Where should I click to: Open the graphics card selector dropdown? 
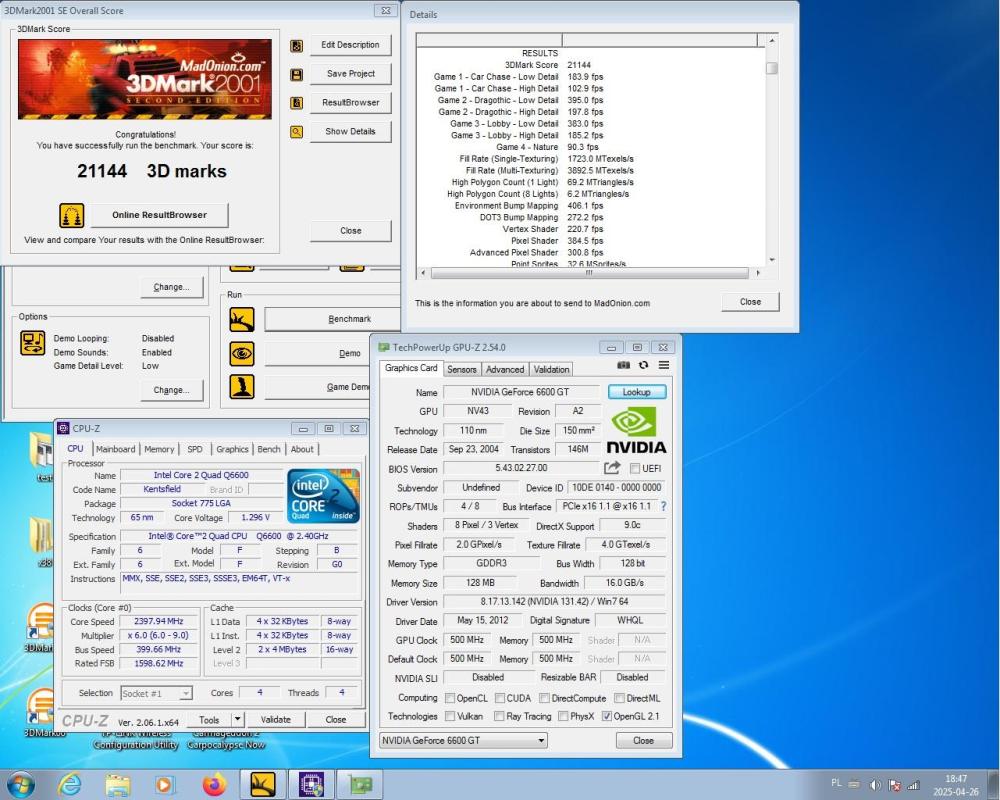click(541, 740)
